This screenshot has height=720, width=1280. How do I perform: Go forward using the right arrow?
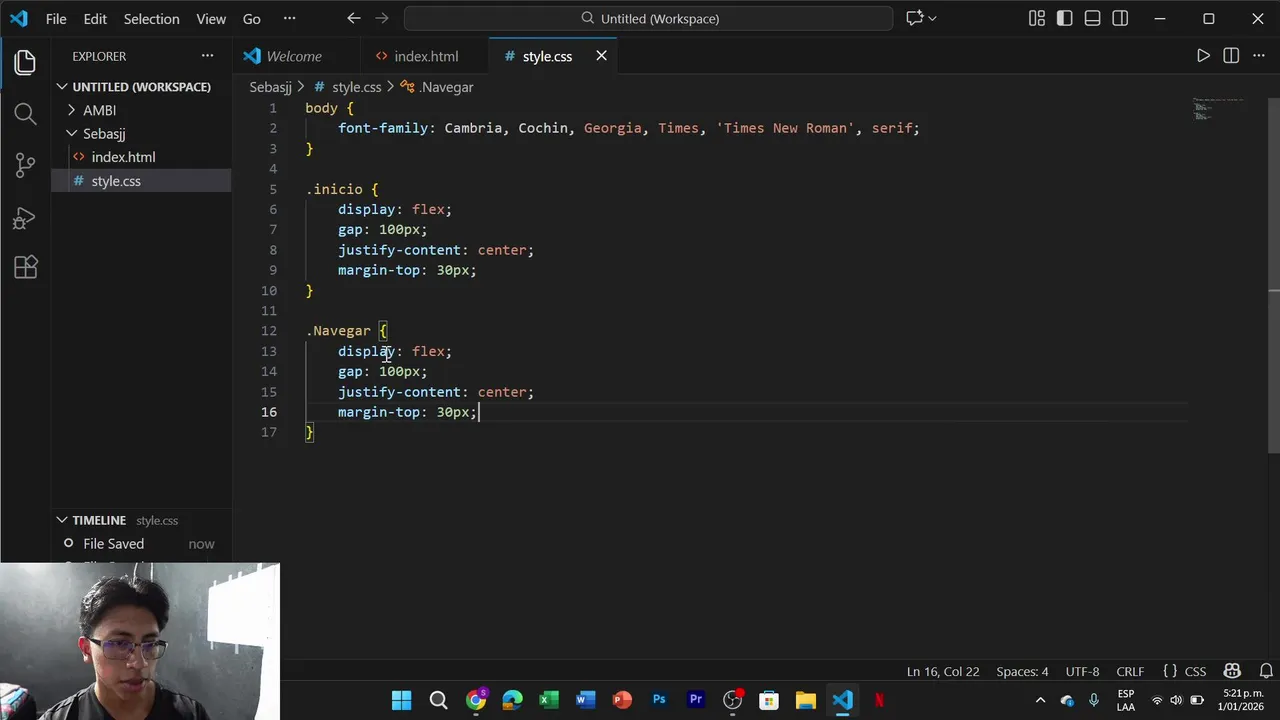(381, 18)
